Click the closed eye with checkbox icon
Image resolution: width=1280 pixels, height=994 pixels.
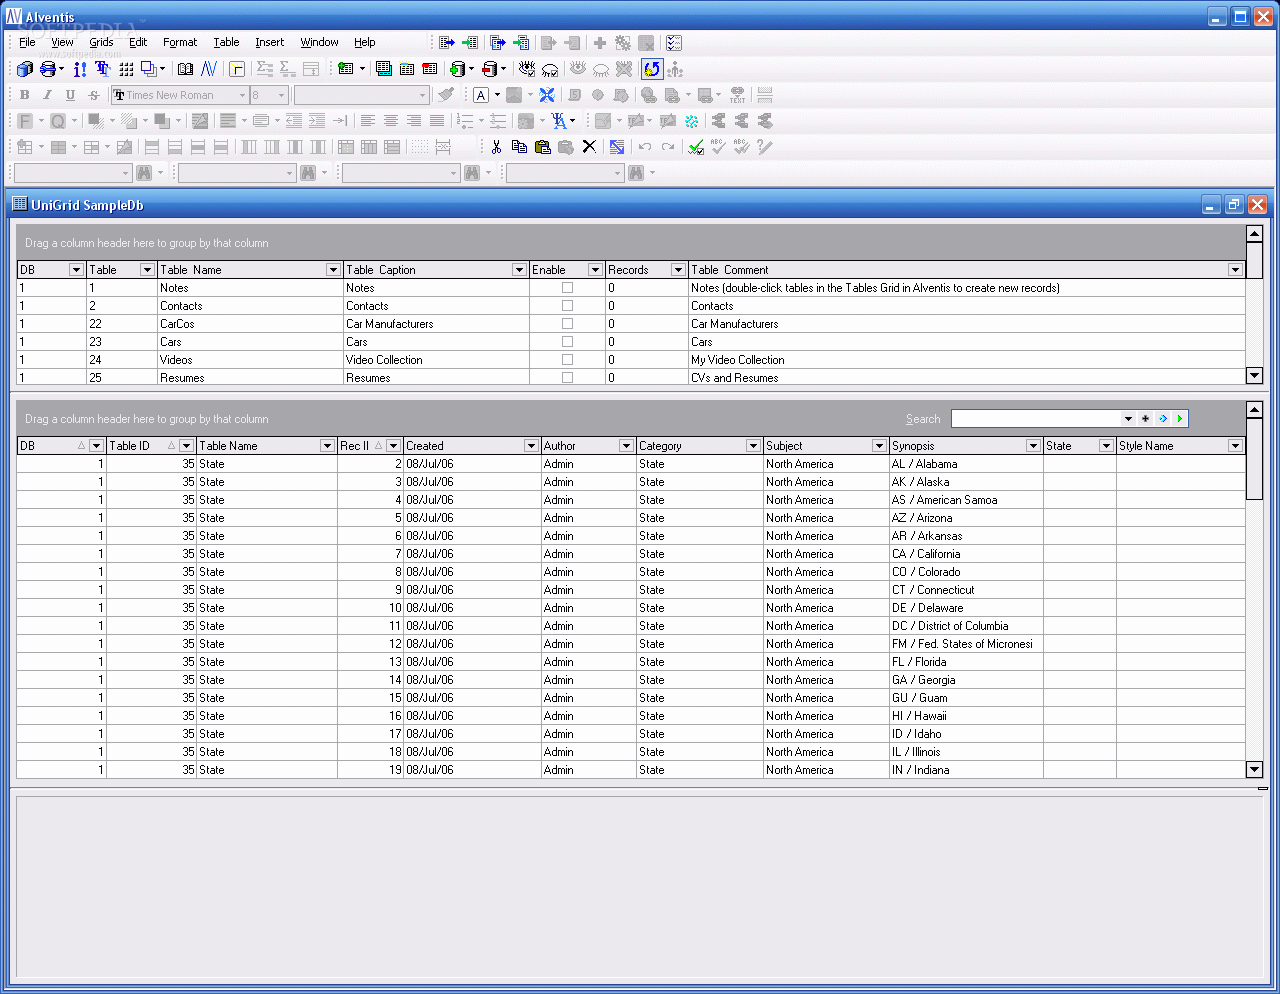pos(550,69)
